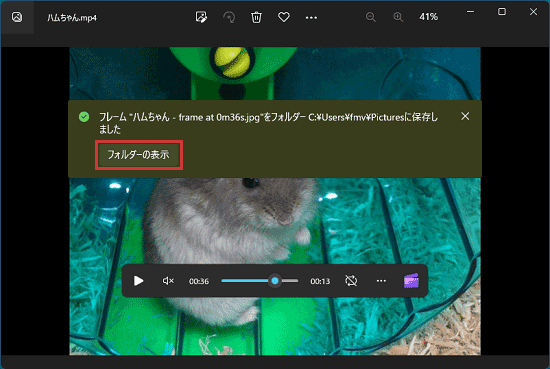
Task: Open Clipchamp video editor icon
Action: click(411, 281)
